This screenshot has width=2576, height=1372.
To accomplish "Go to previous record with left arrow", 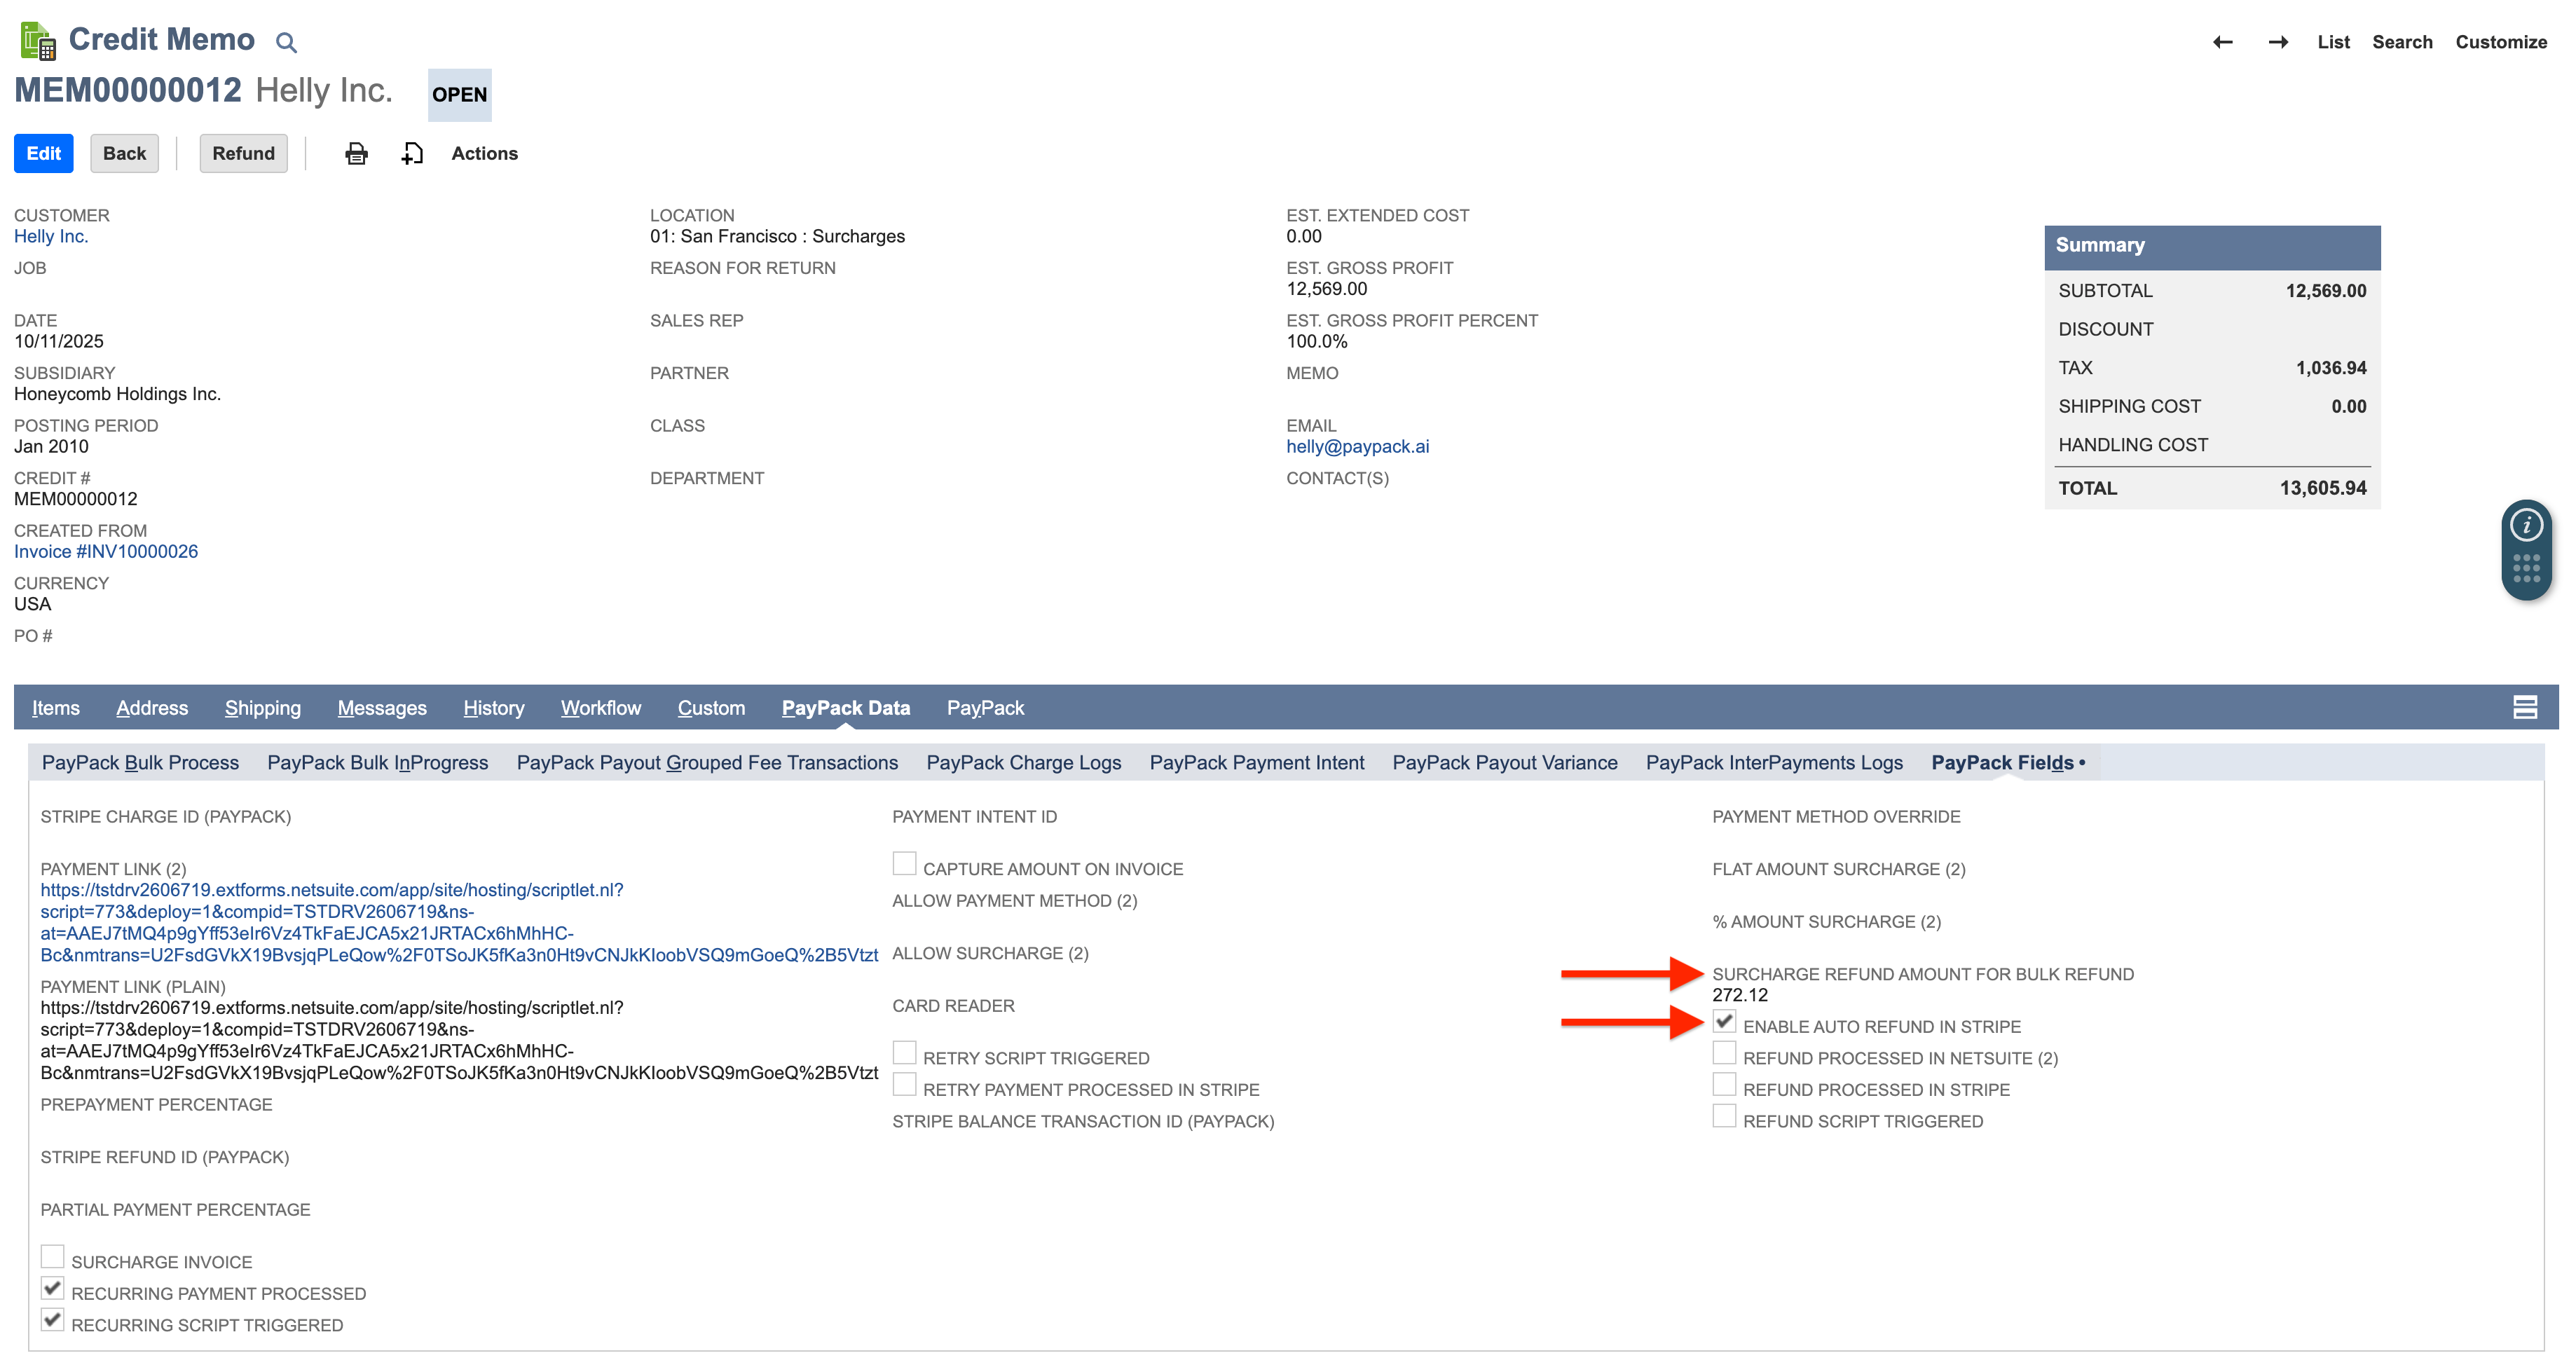I will click(2222, 42).
